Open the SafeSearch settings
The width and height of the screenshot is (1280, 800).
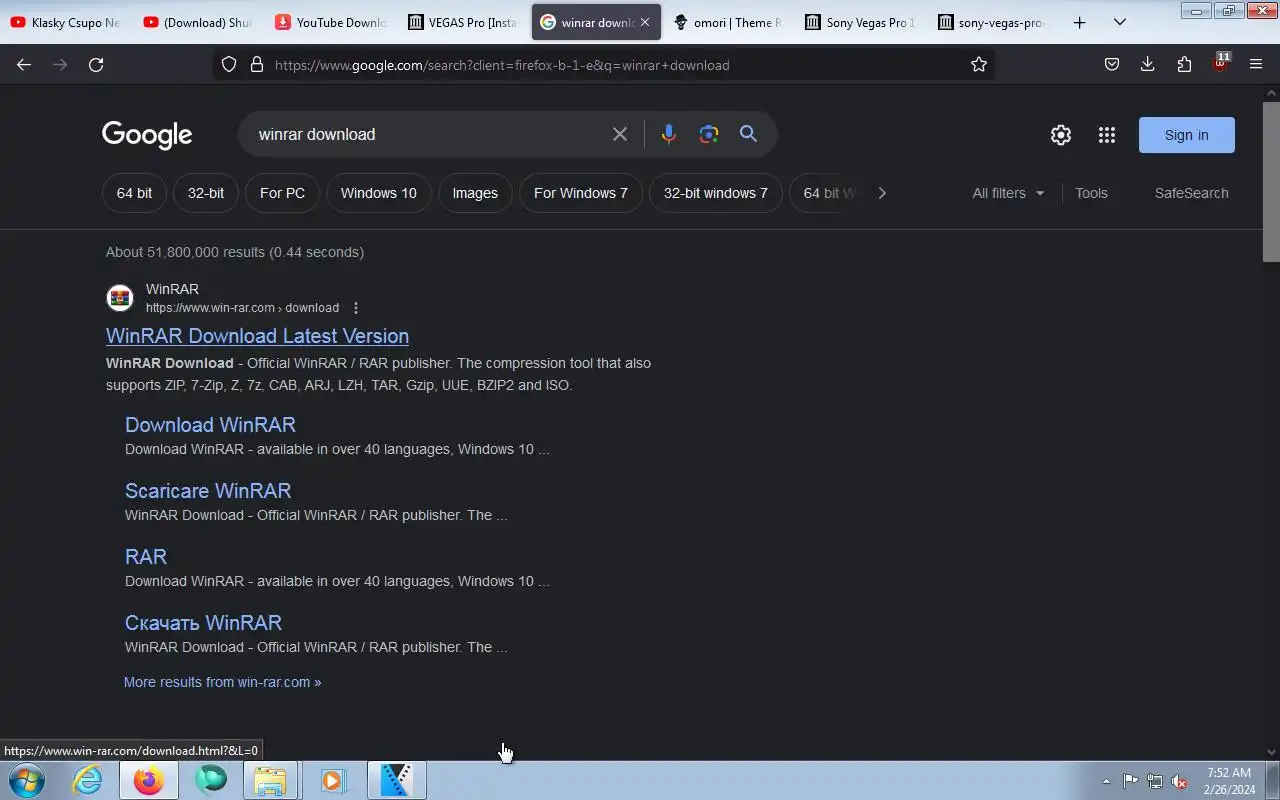pos(1191,193)
